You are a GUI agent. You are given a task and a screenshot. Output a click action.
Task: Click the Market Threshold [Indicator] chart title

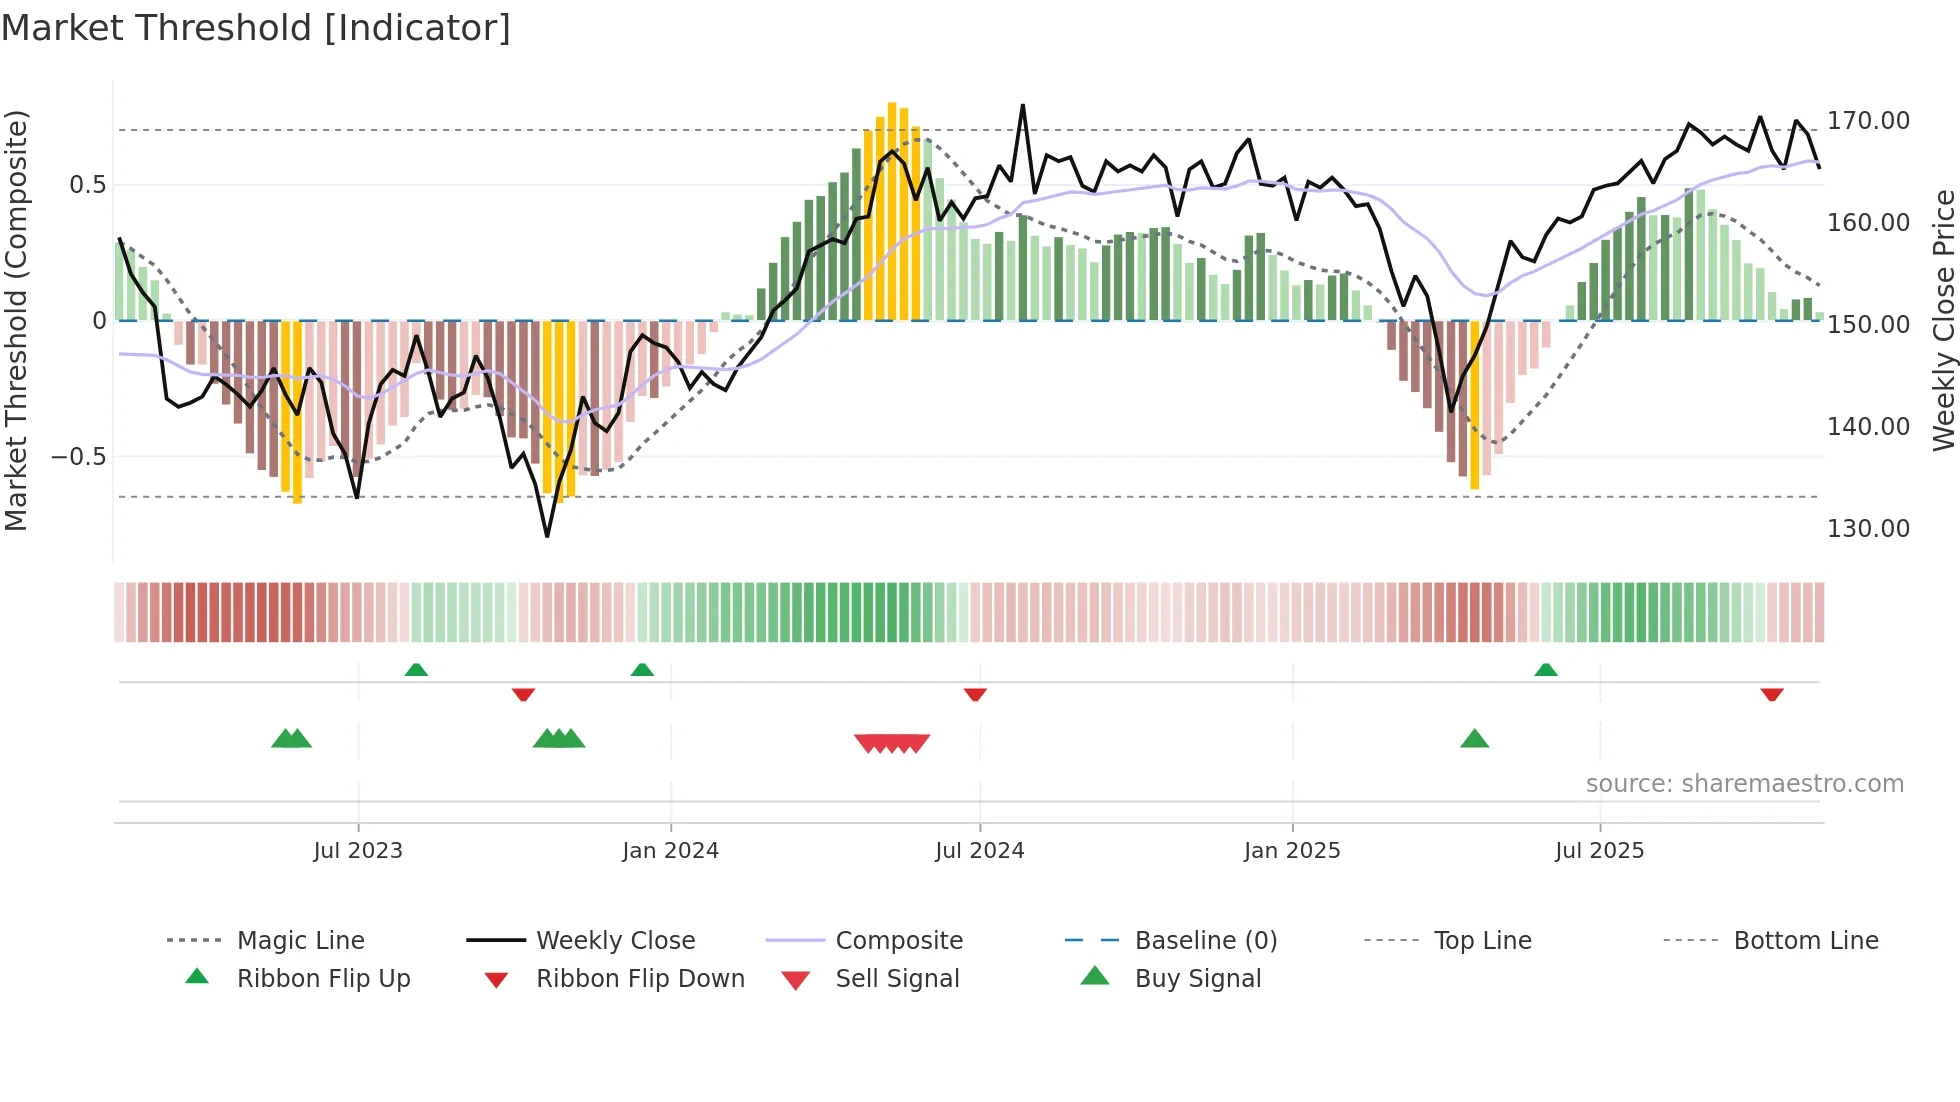click(256, 28)
